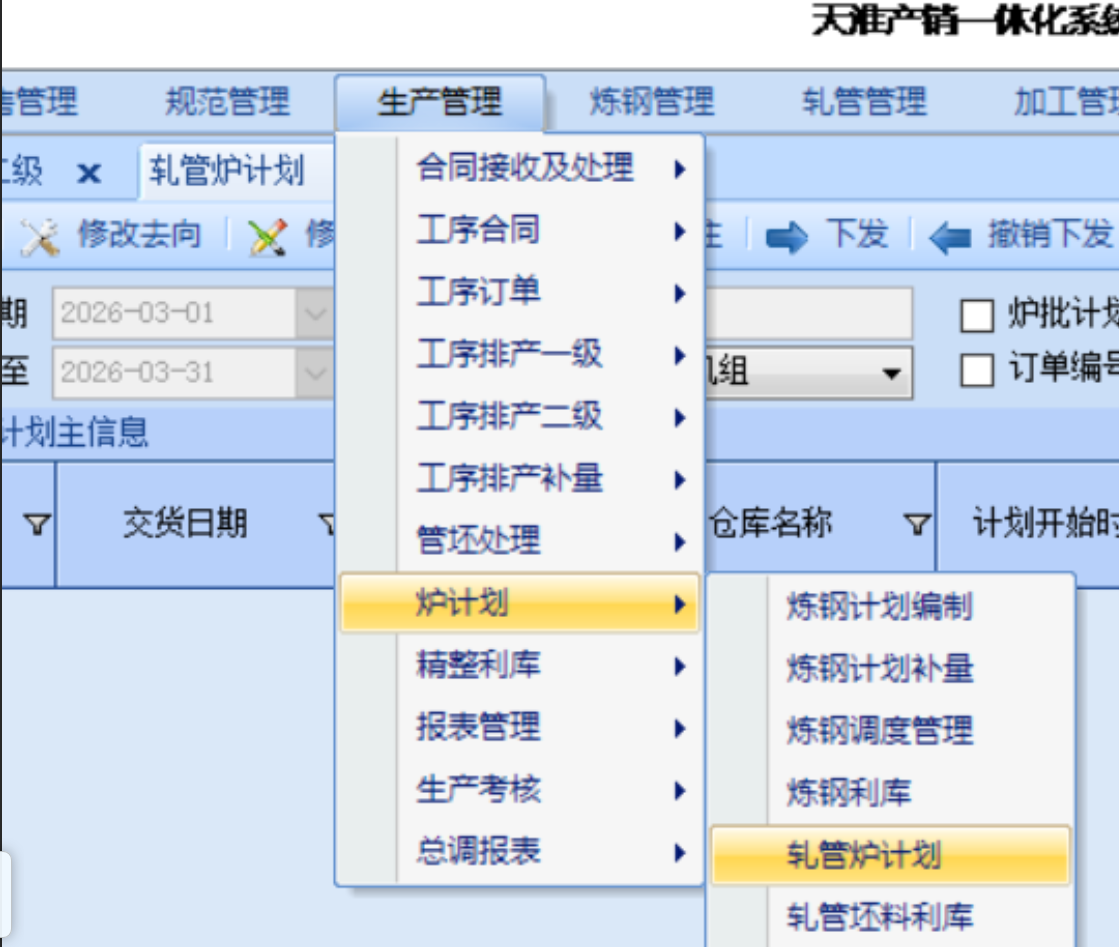Switch to the 轧管炉计划 tab

coord(227,172)
